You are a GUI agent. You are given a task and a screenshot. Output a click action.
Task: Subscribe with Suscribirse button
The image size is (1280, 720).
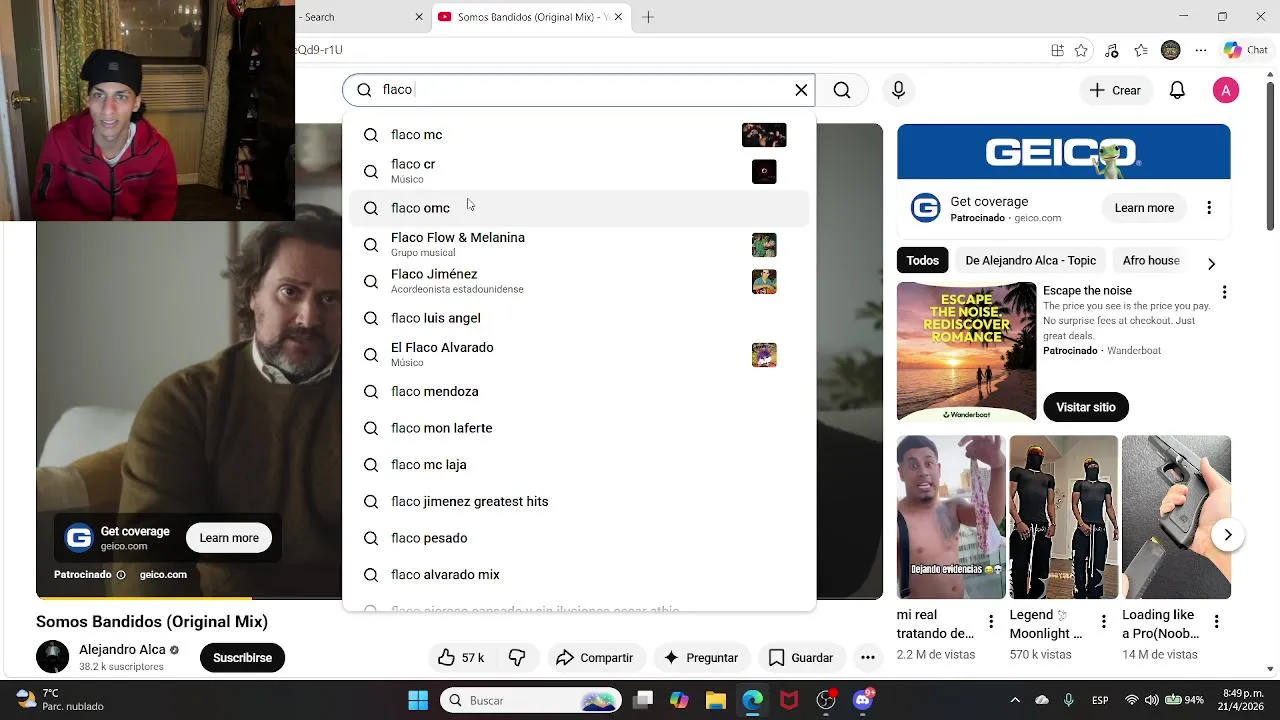click(242, 657)
